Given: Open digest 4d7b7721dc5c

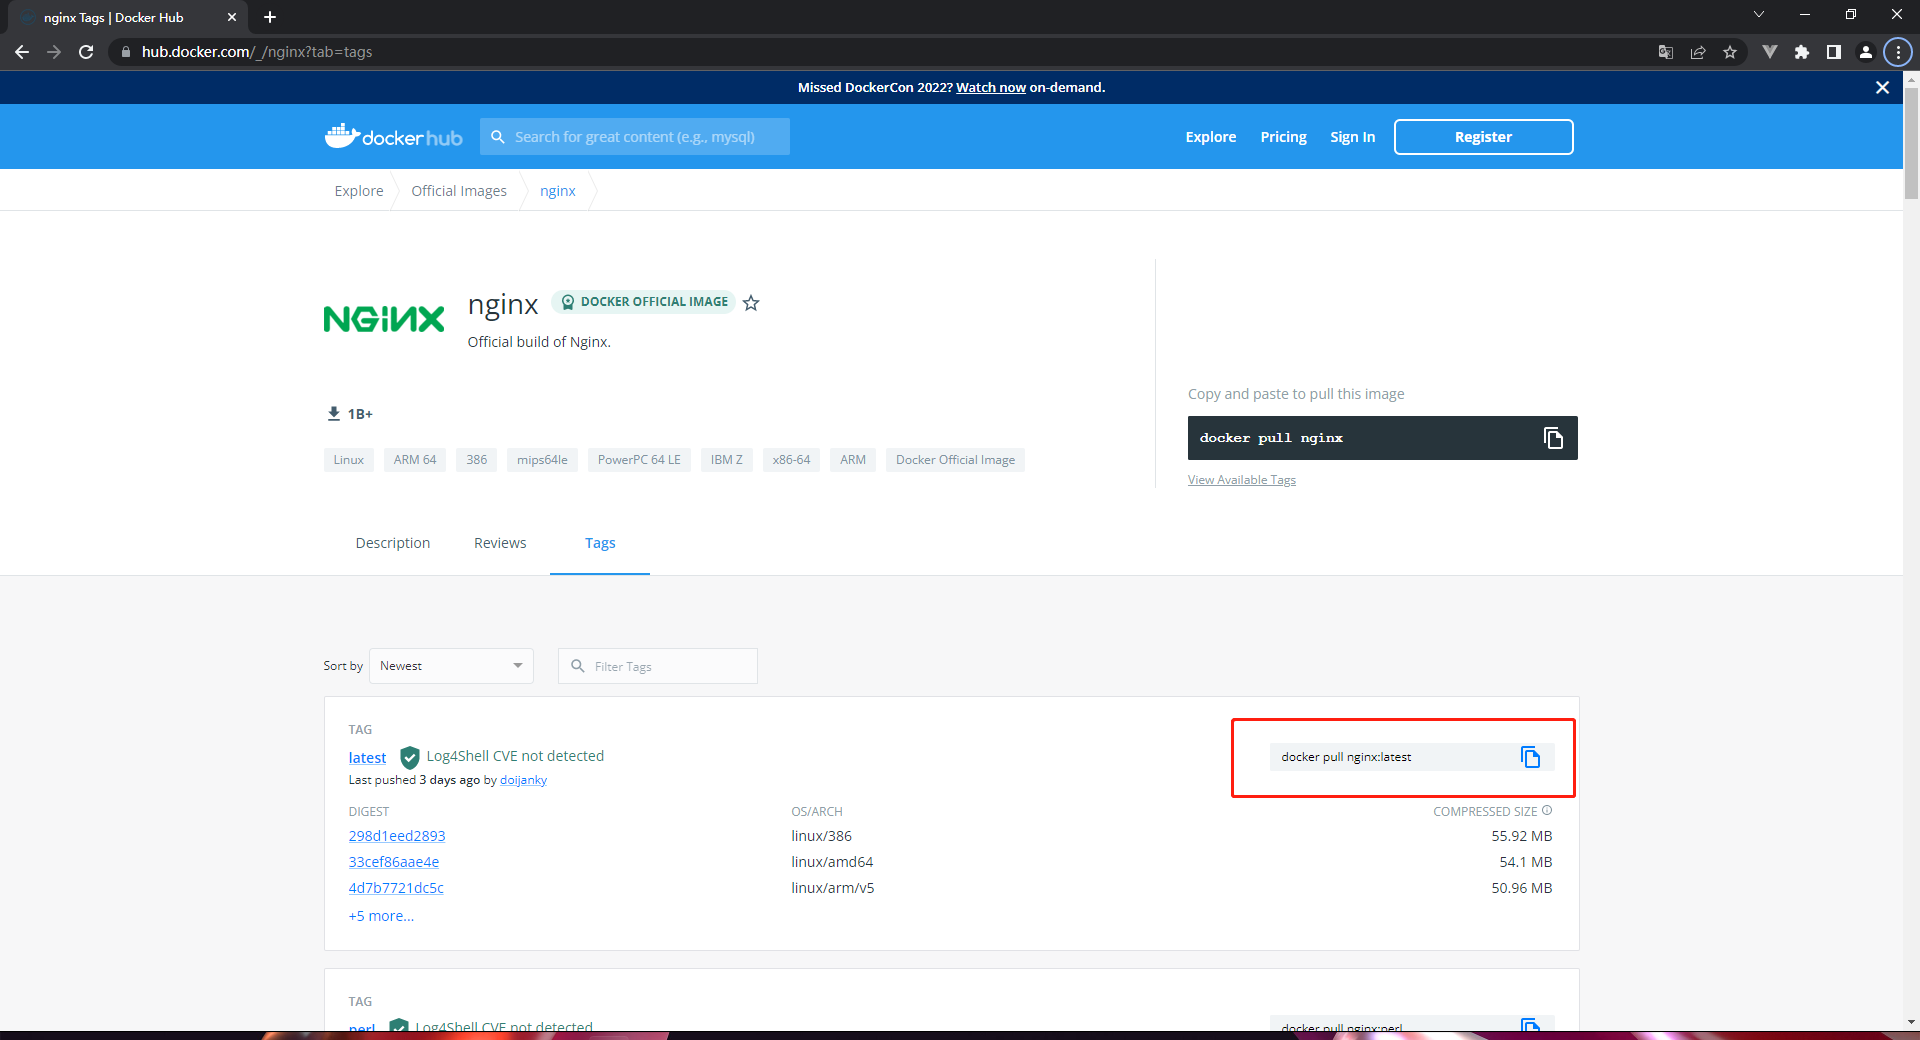Looking at the screenshot, I should 396,888.
